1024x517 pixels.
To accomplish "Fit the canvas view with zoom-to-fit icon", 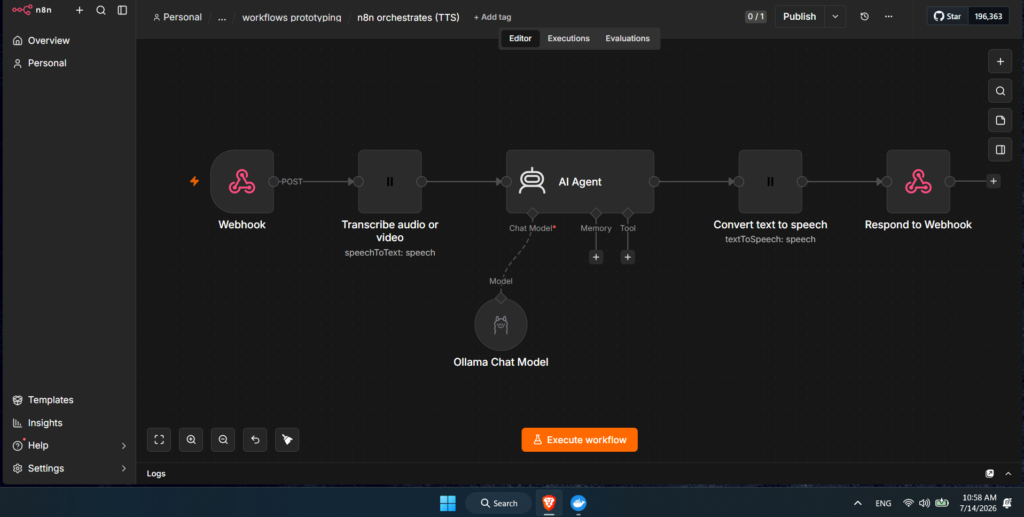I will coord(159,440).
